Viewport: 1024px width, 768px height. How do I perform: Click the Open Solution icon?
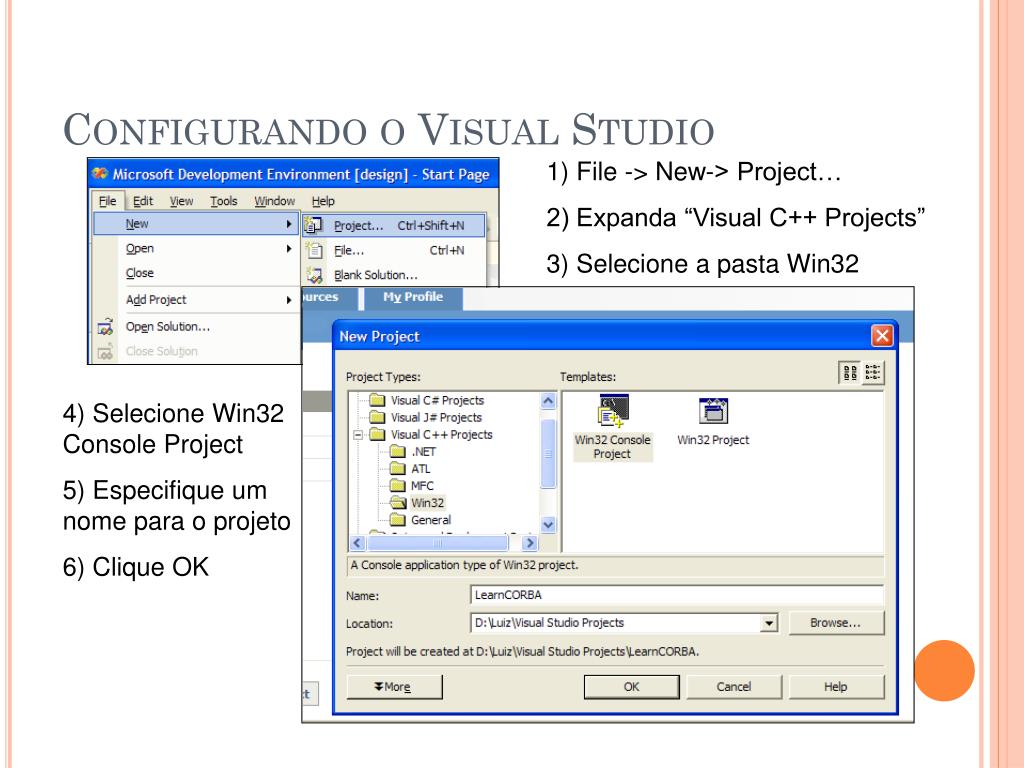click(105, 327)
